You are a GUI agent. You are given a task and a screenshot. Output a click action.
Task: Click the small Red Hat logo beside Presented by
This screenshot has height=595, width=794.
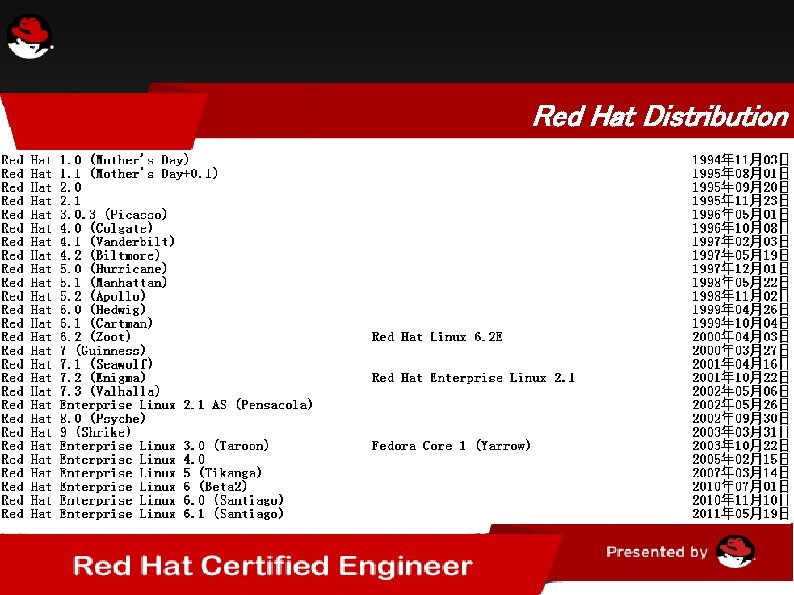coord(736,551)
